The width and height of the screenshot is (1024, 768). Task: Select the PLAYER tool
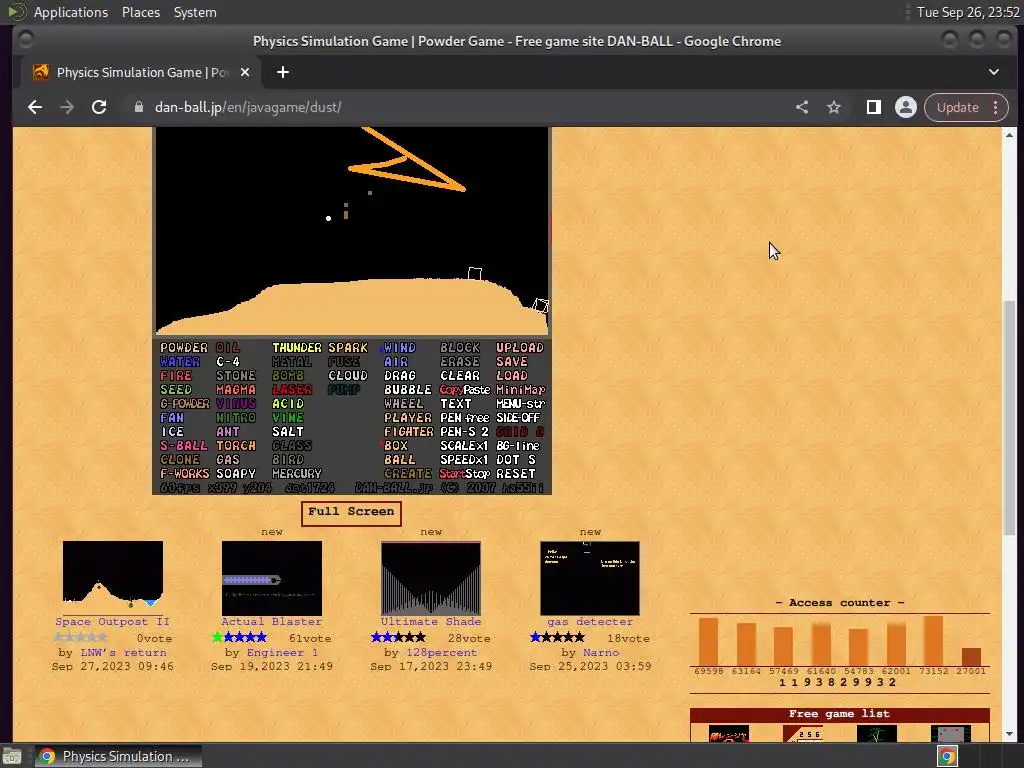click(x=408, y=418)
